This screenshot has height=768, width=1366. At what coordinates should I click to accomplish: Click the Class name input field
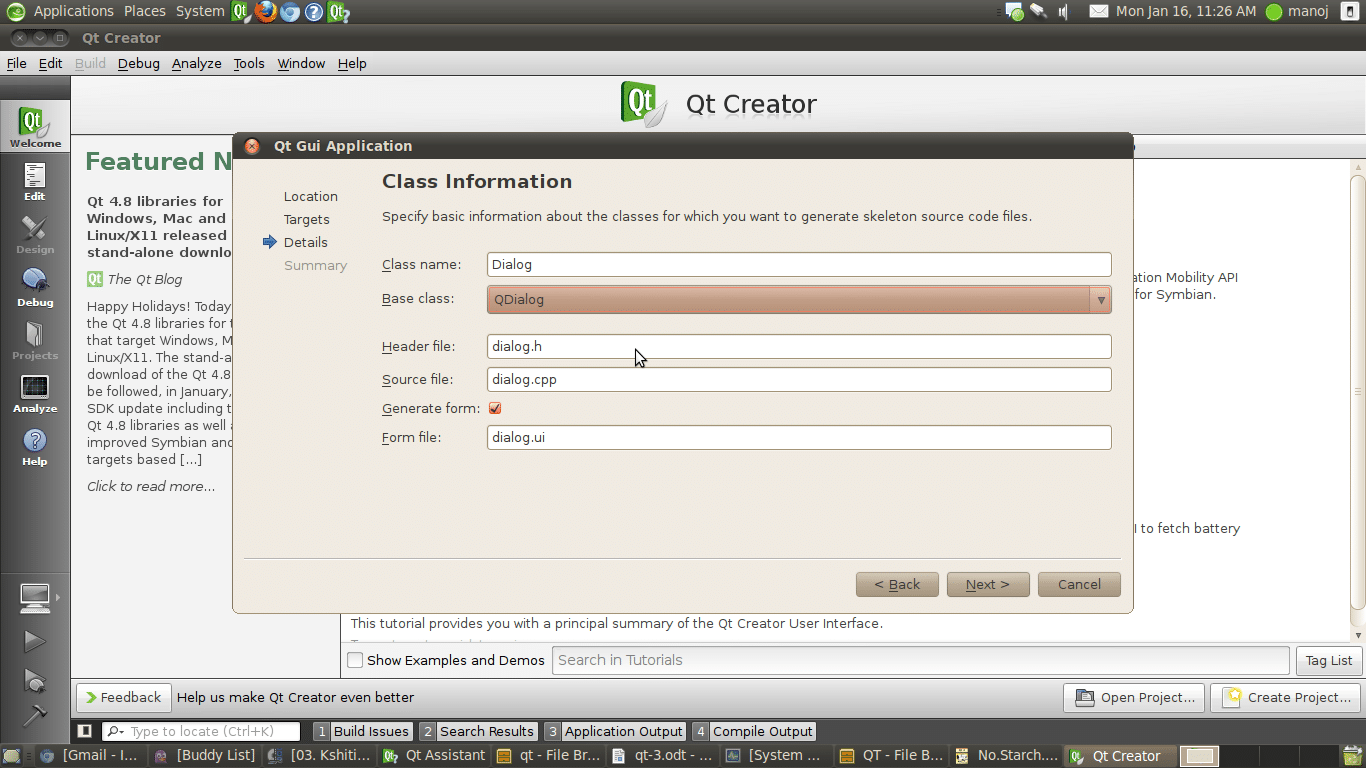click(x=798, y=265)
